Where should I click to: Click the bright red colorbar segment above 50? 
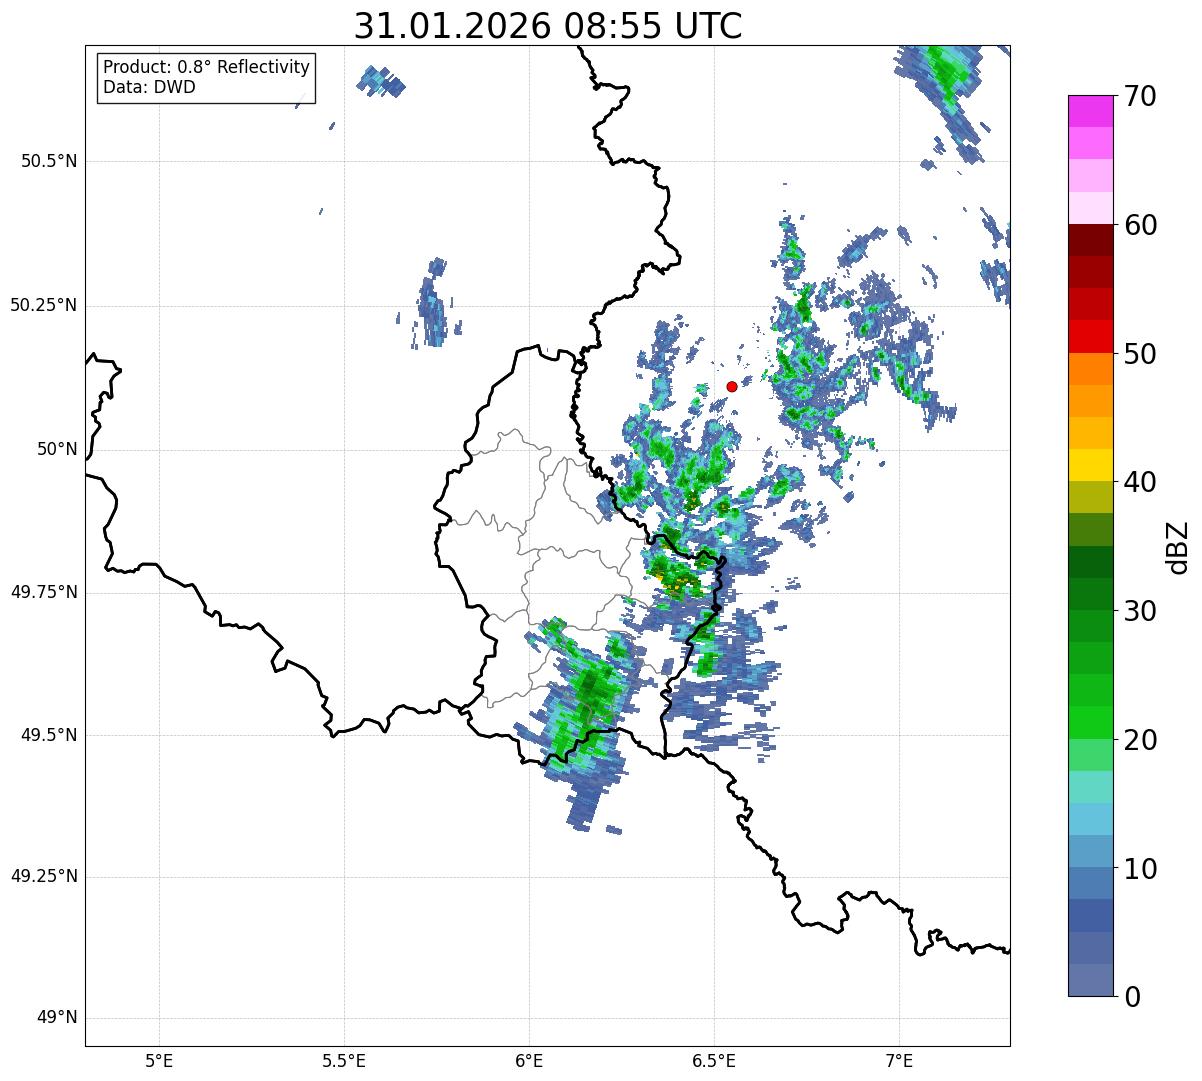[x=1090, y=336]
